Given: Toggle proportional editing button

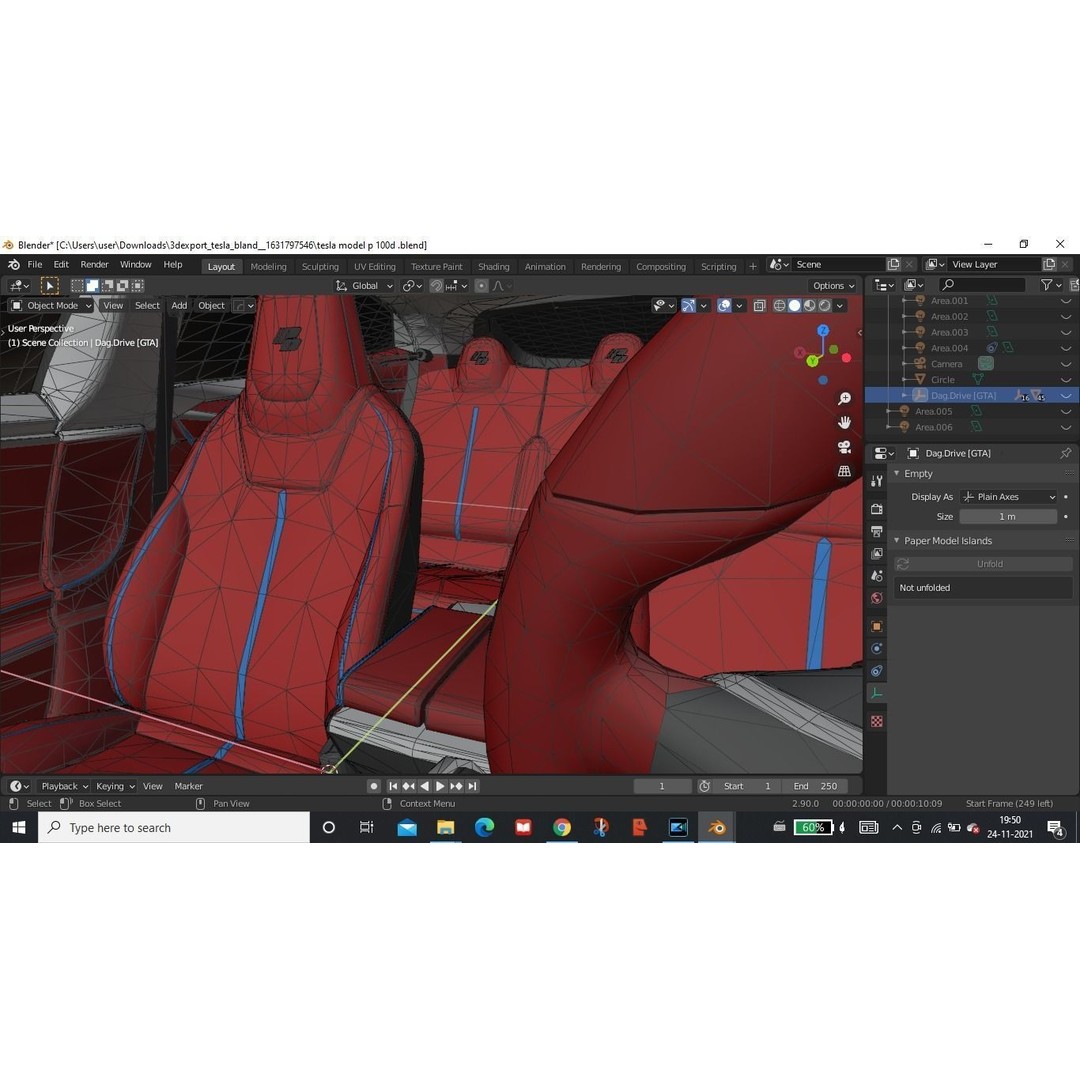Looking at the screenshot, I should click(481, 286).
